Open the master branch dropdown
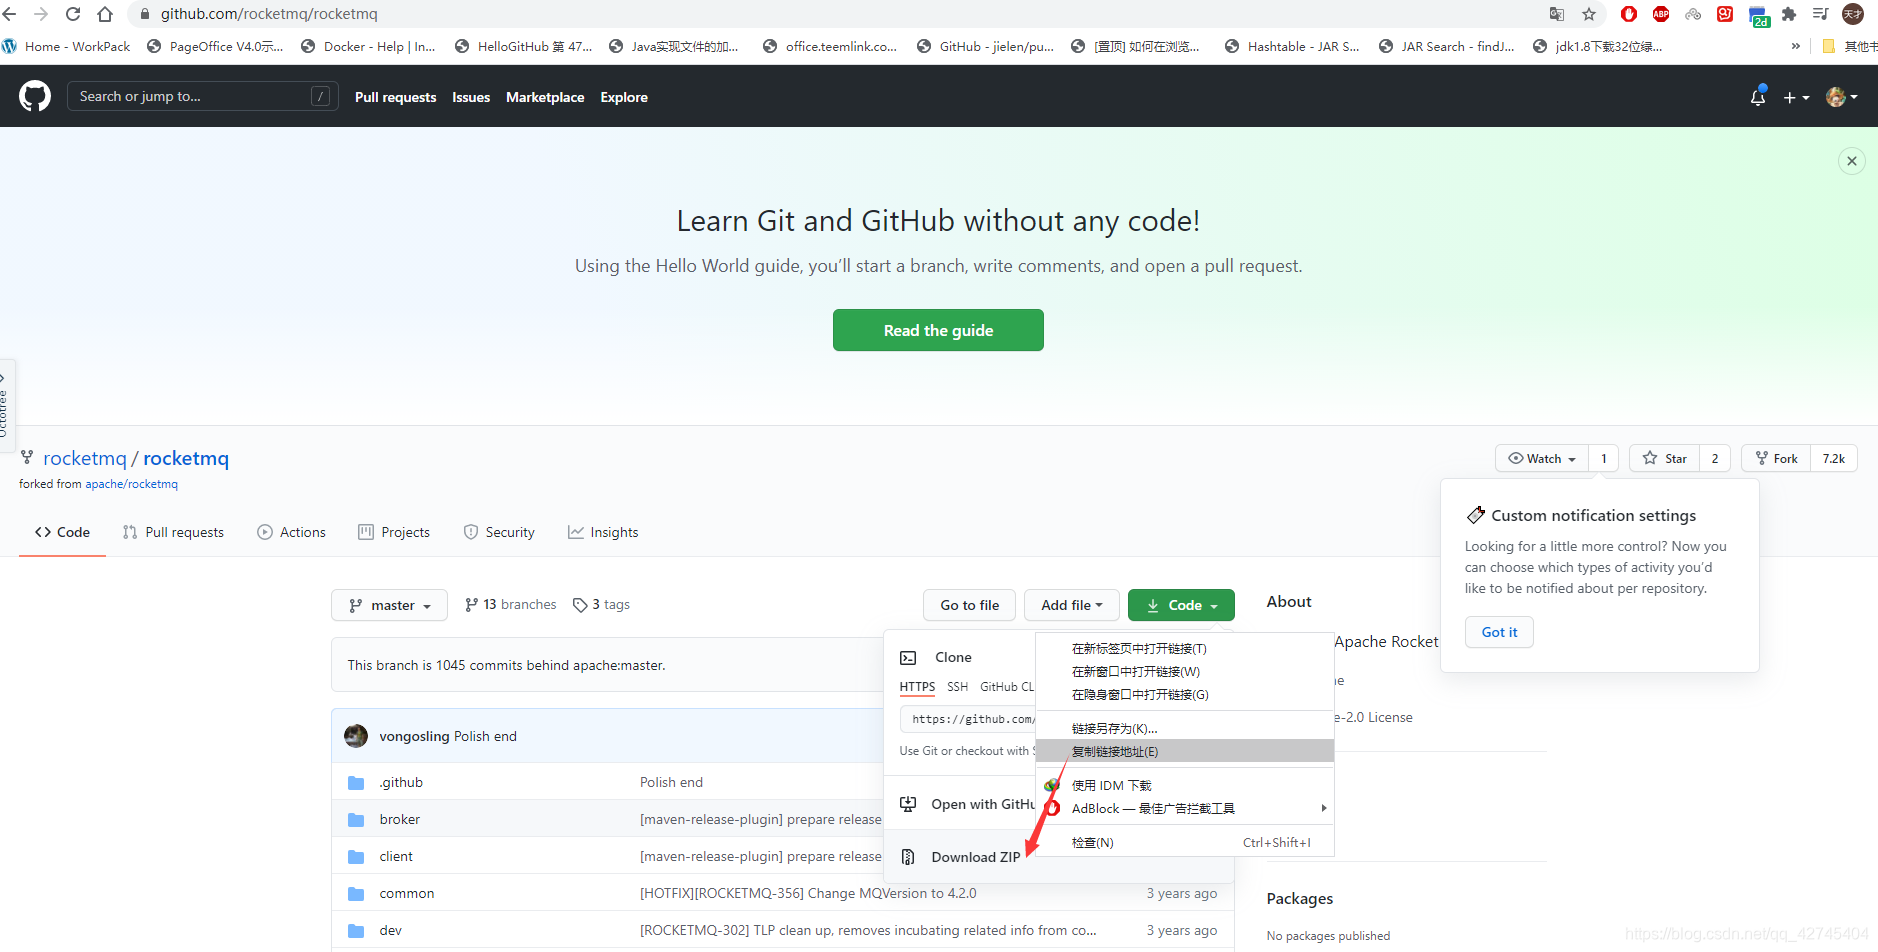The image size is (1878, 952). pos(389,605)
